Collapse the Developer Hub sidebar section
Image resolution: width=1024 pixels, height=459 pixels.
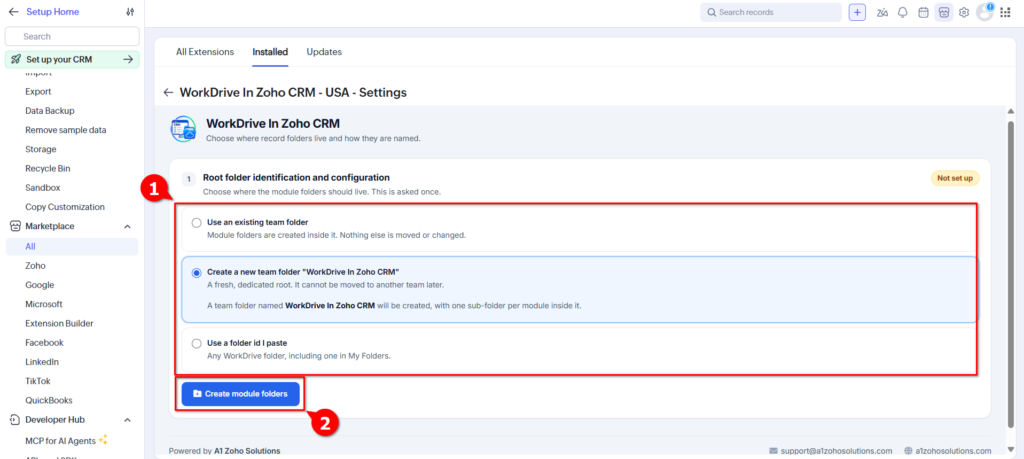point(127,420)
